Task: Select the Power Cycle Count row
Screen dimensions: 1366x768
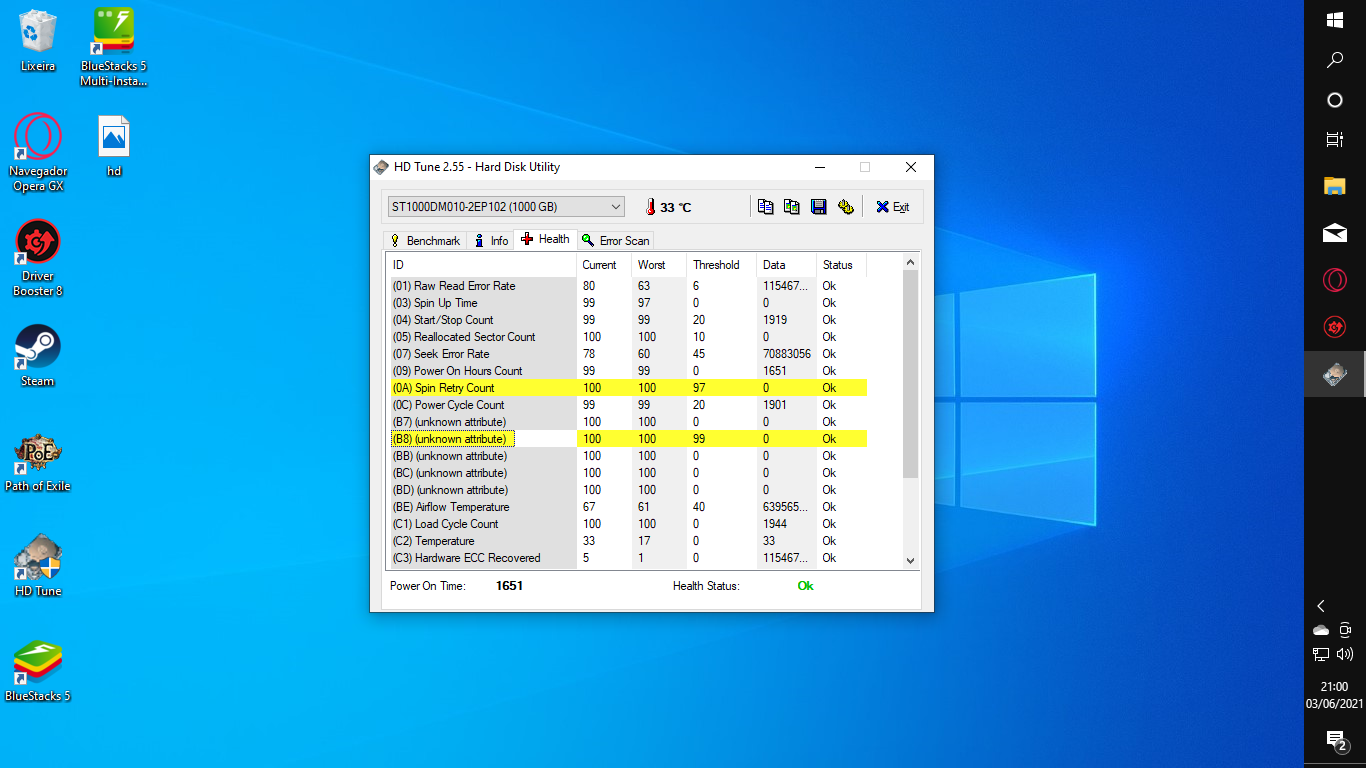Action: pos(627,405)
